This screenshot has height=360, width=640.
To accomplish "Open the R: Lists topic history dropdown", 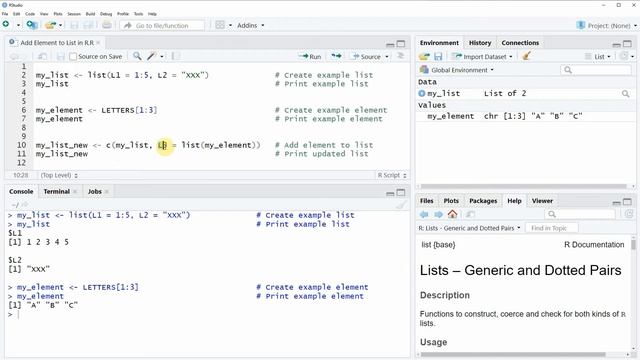I will (469, 228).
